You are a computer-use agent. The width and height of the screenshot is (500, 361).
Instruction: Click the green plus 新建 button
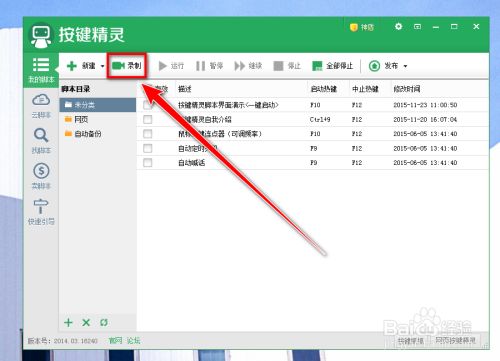(81, 66)
